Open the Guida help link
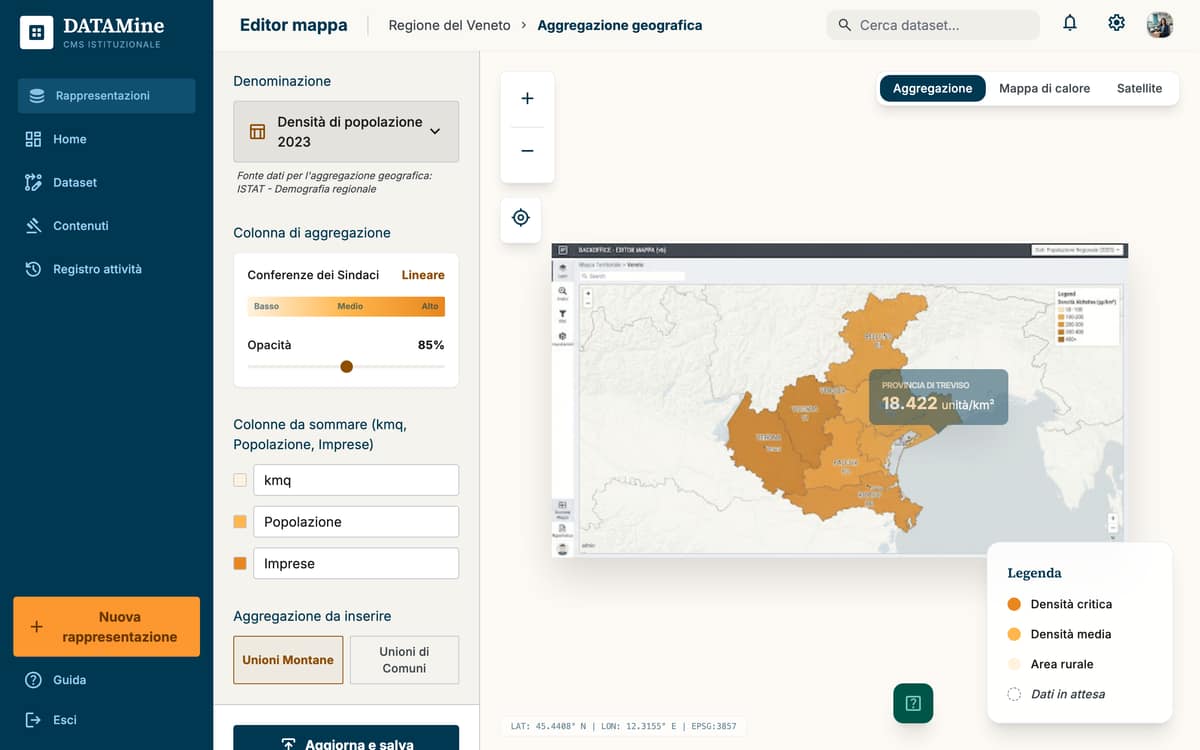 [56, 680]
